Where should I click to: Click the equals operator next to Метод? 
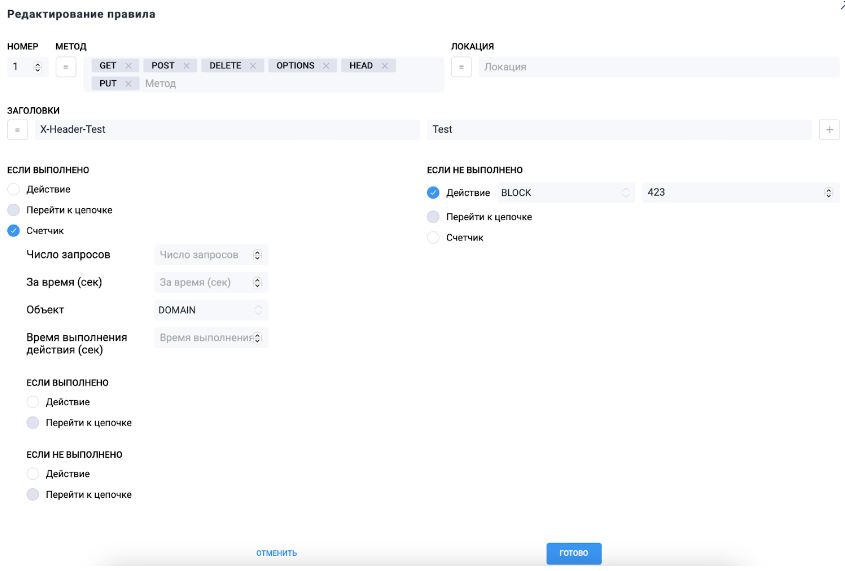tap(66, 67)
